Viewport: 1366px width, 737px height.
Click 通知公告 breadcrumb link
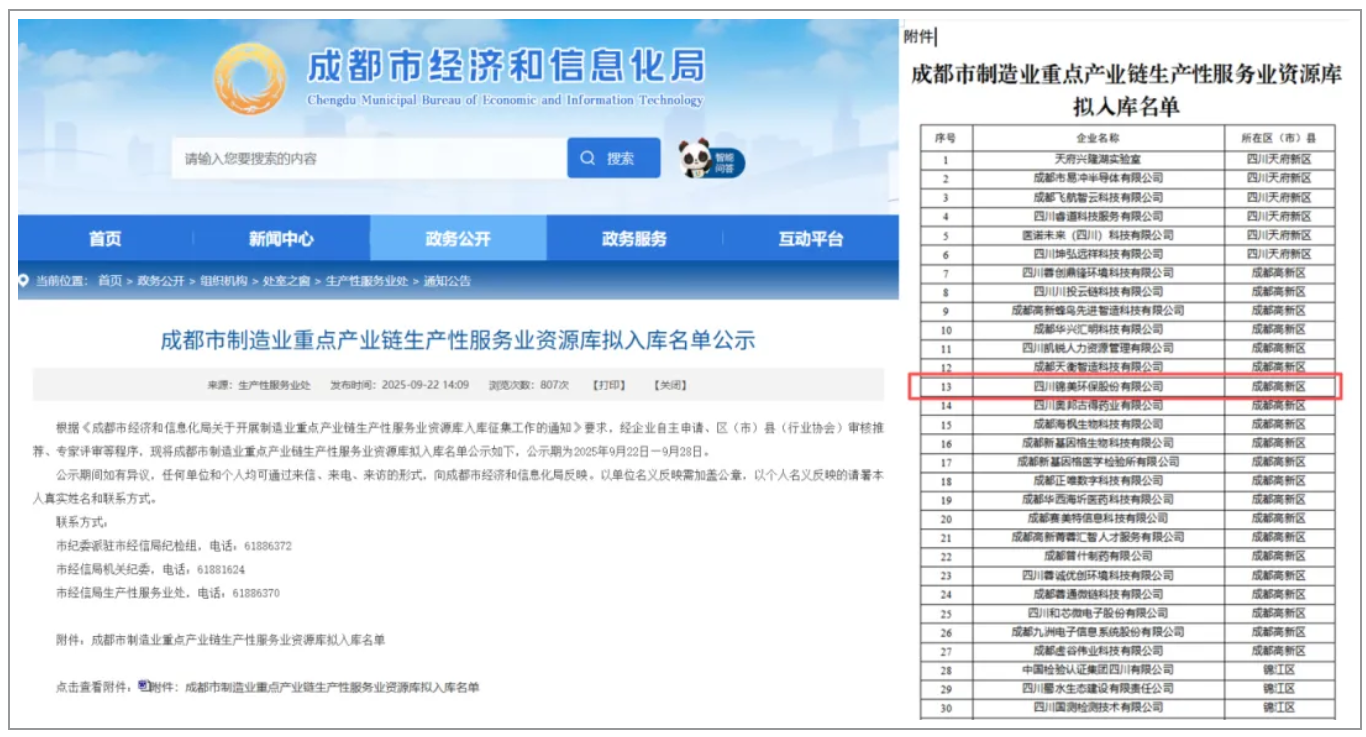coord(447,281)
